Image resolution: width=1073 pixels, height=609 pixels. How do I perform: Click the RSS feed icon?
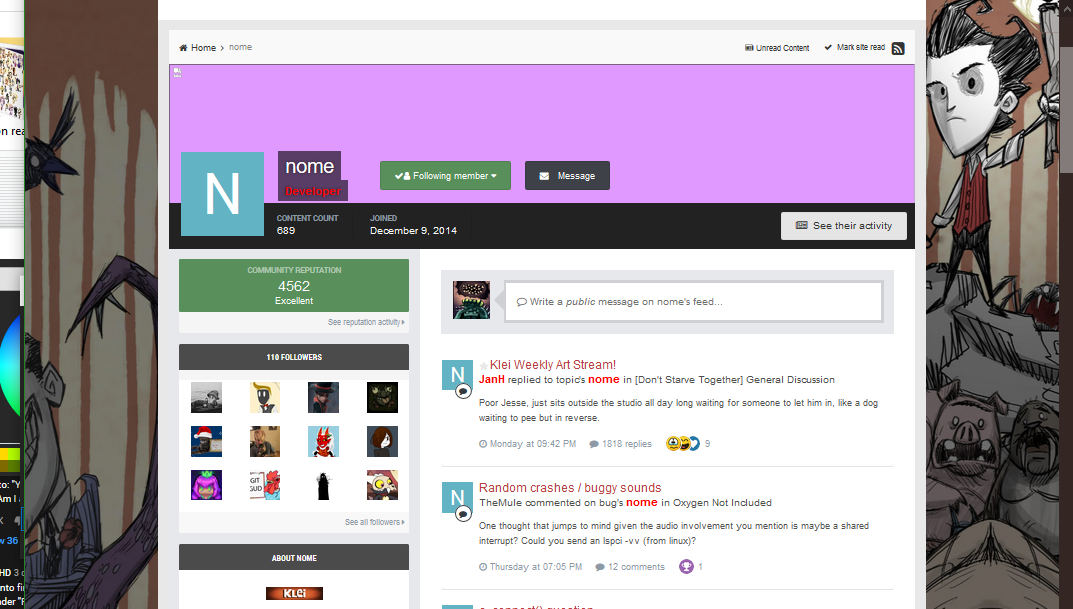pos(898,48)
